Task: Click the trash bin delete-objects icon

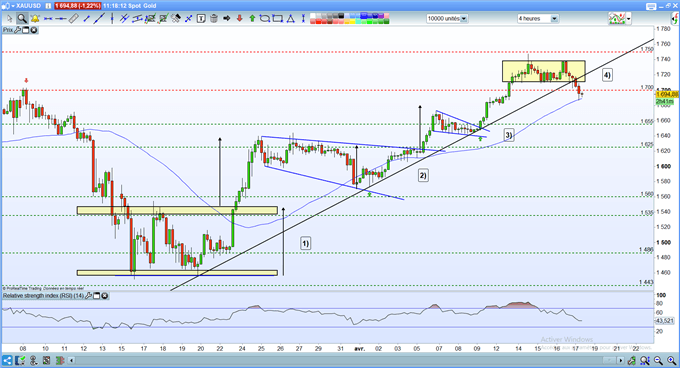Action: pyautogui.click(x=214, y=19)
